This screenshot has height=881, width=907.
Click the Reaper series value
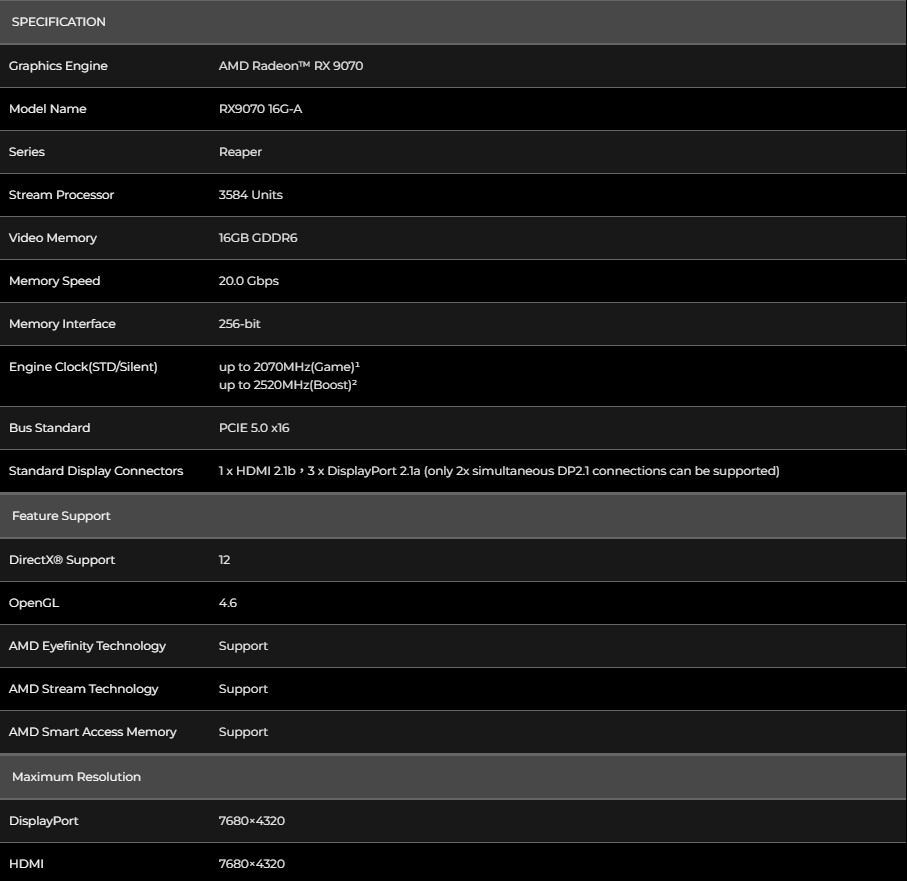point(239,152)
